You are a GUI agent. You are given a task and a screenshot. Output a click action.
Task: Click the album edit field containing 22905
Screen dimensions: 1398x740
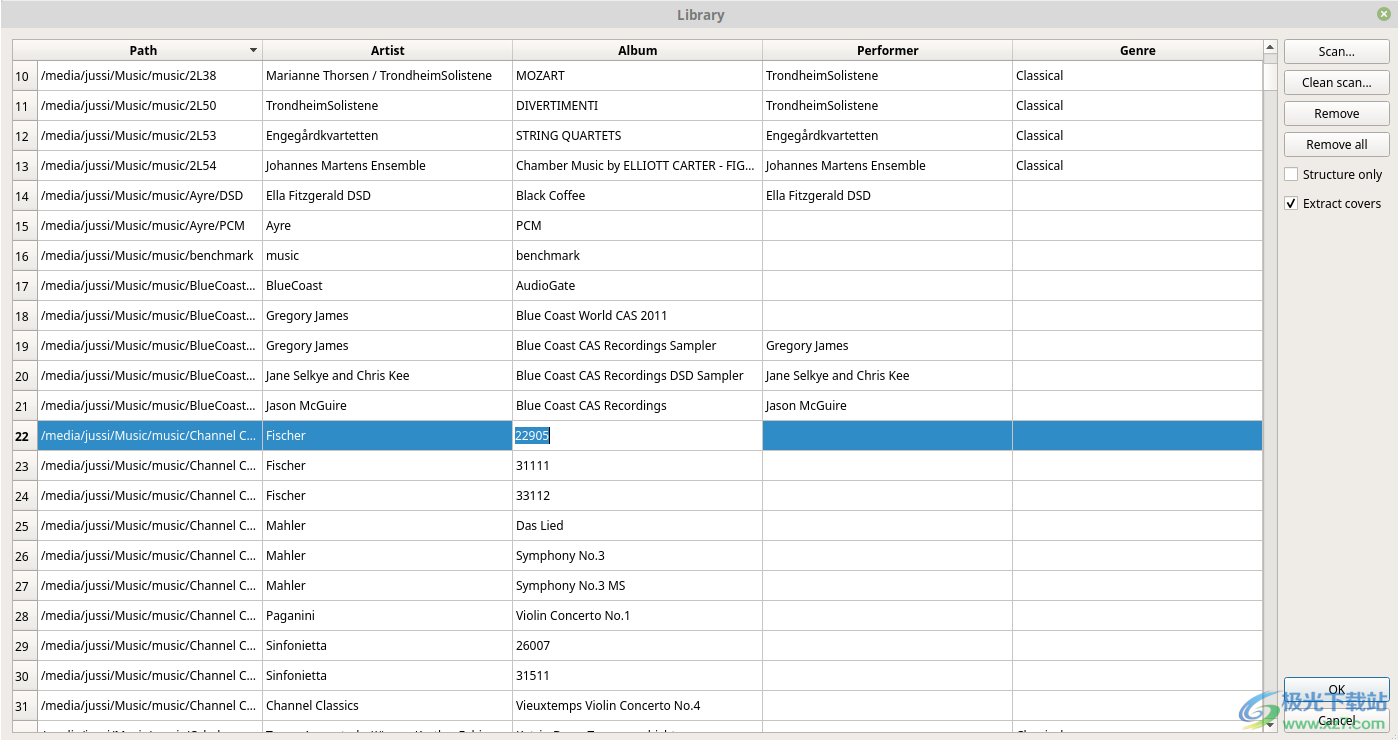coord(638,436)
